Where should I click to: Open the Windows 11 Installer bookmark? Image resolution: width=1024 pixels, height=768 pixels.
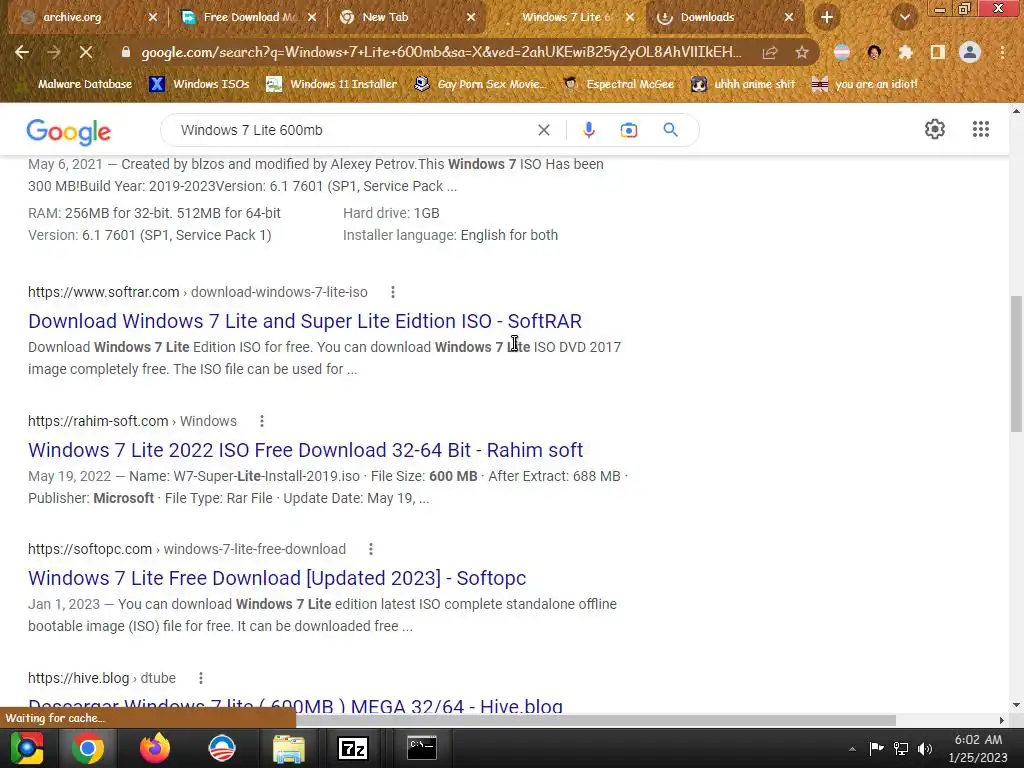[332, 84]
